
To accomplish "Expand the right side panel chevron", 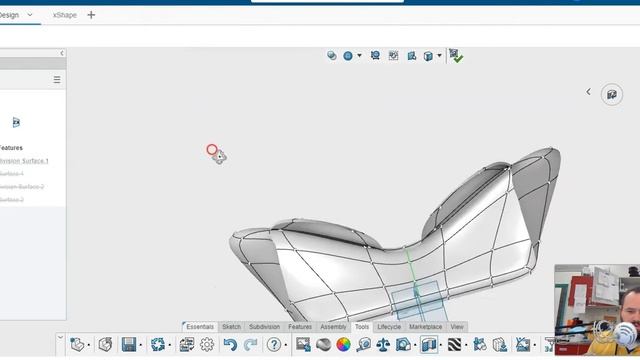I will pos(588,92).
